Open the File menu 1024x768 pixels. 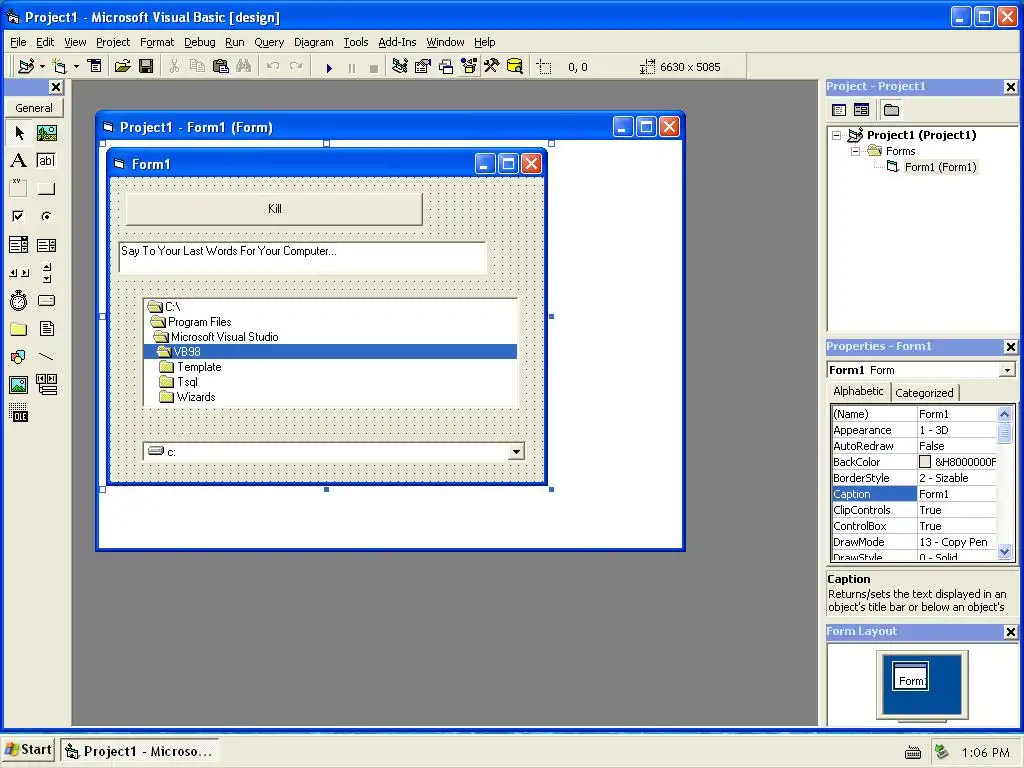pos(18,42)
